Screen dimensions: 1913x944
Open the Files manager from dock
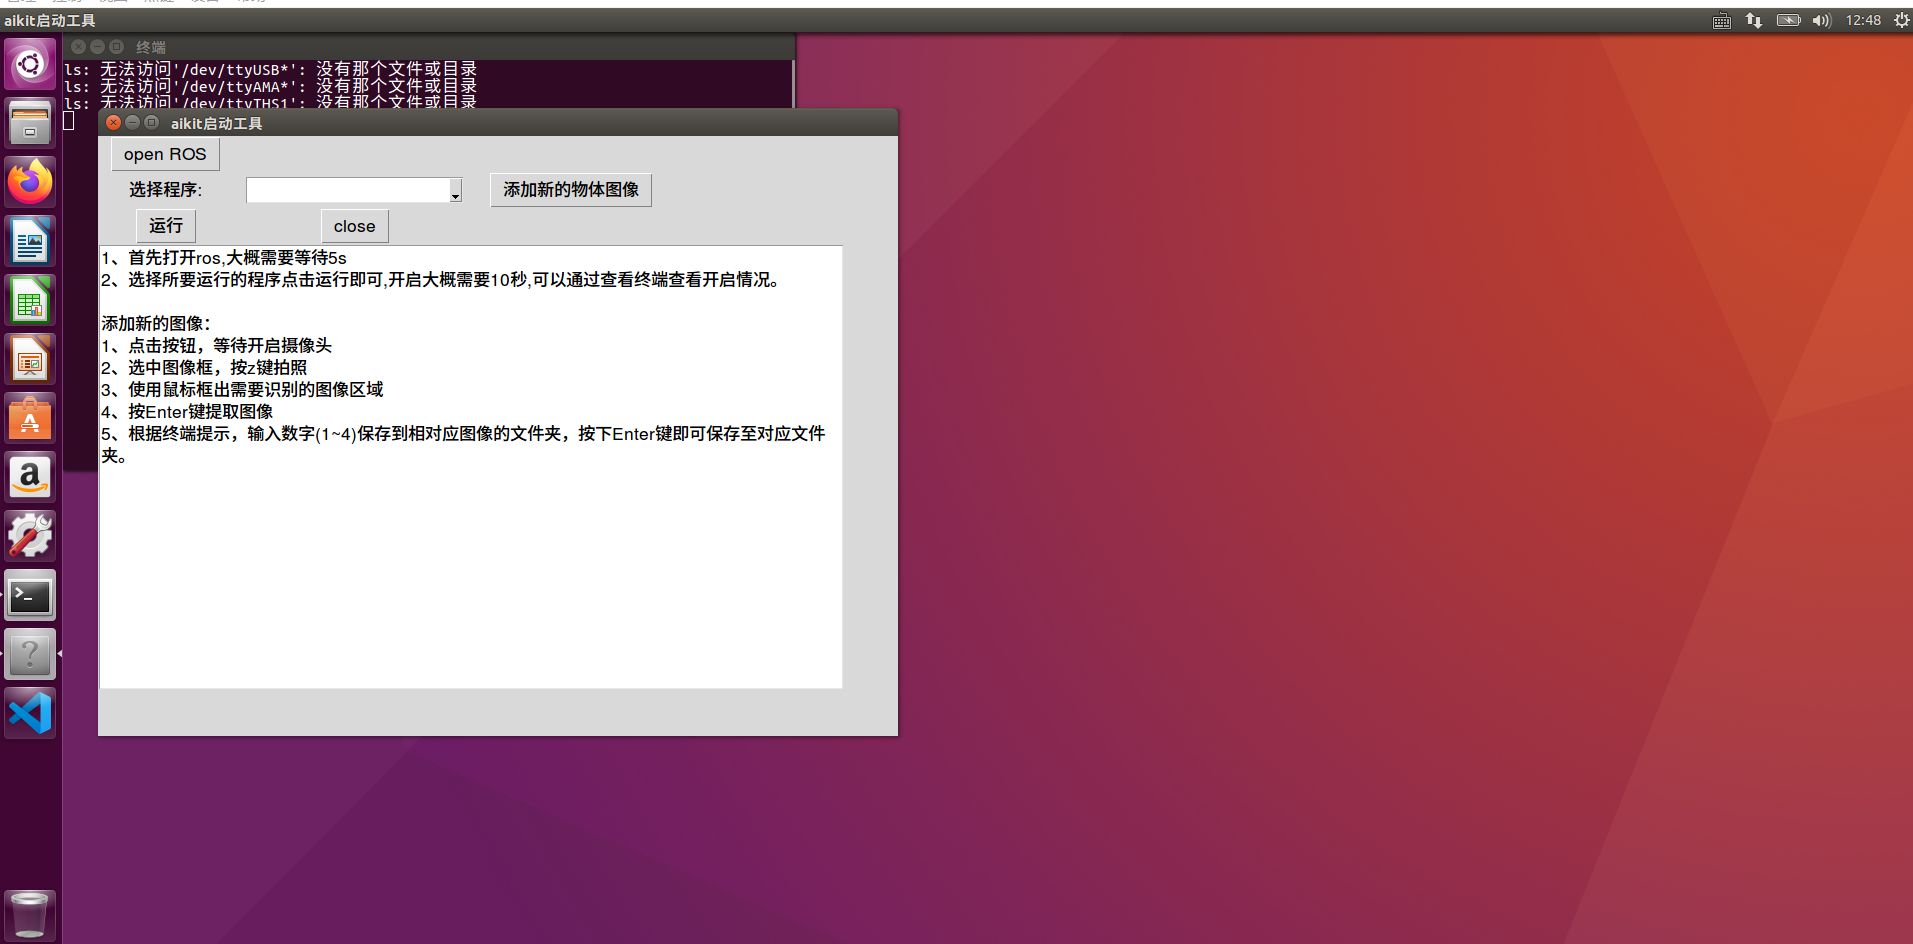point(30,124)
